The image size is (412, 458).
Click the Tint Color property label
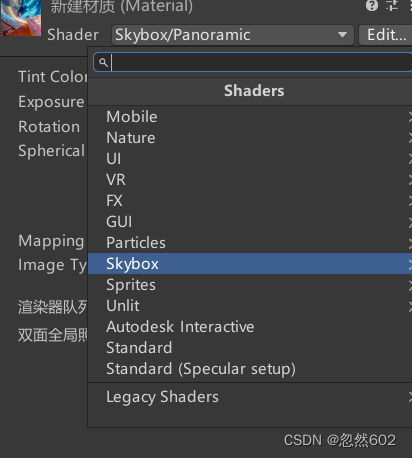tap(53, 77)
